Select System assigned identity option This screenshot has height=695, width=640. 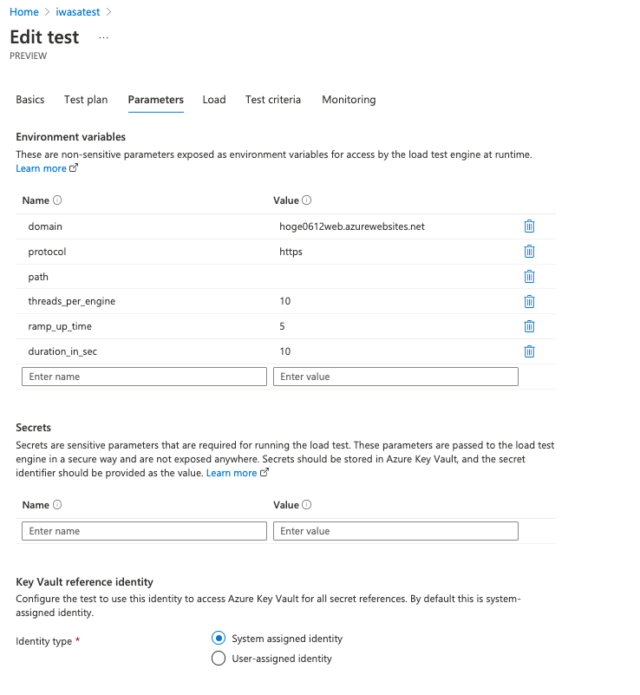(x=218, y=638)
